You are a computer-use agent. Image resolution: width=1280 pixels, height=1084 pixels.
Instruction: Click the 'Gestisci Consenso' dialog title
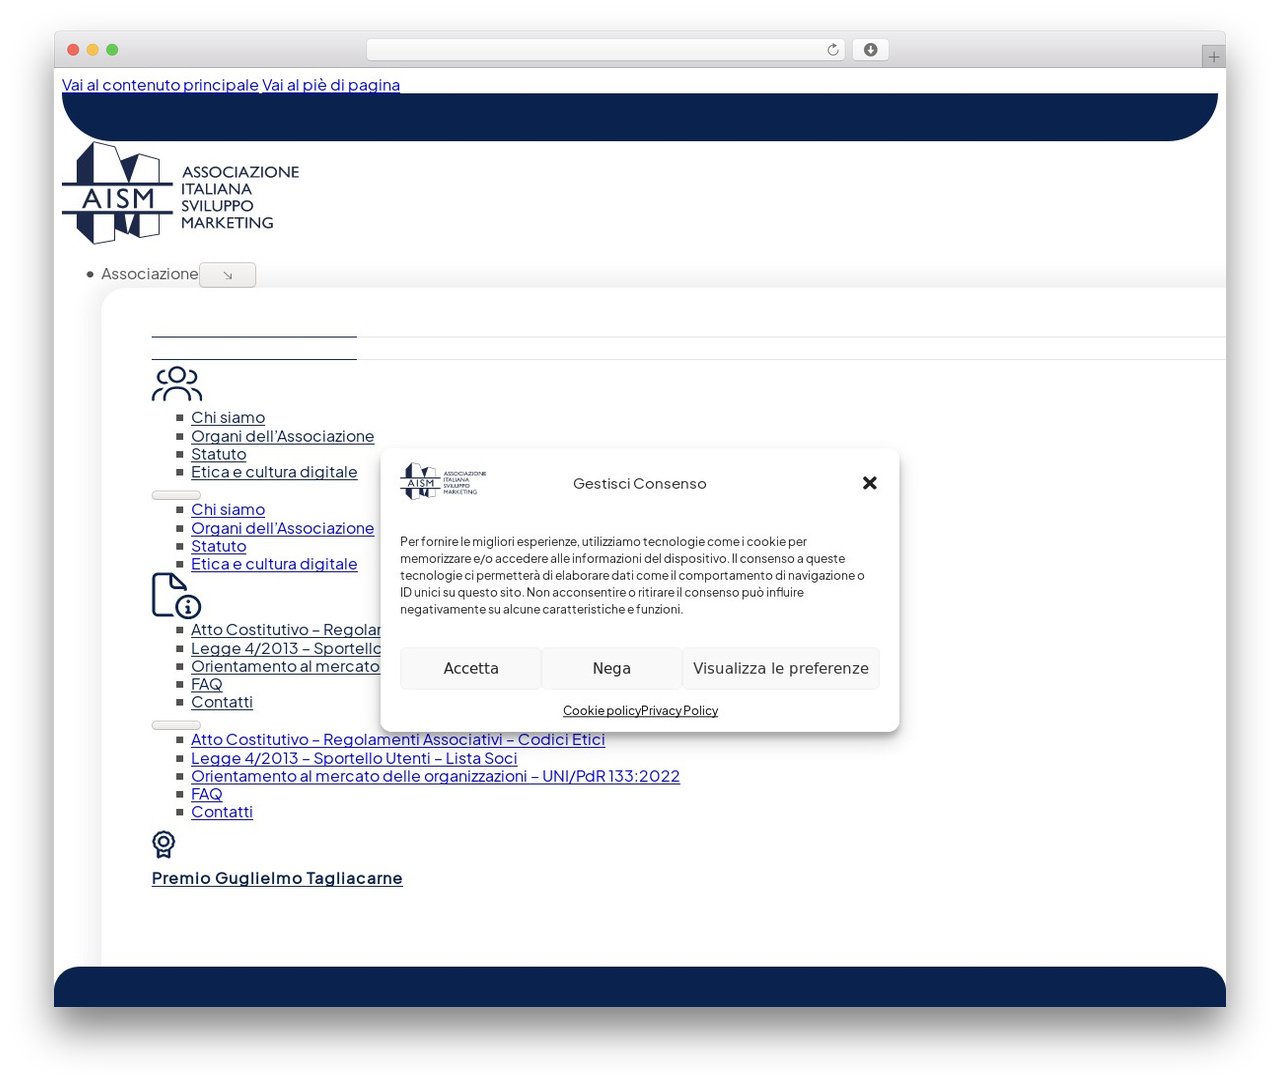pos(640,484)
